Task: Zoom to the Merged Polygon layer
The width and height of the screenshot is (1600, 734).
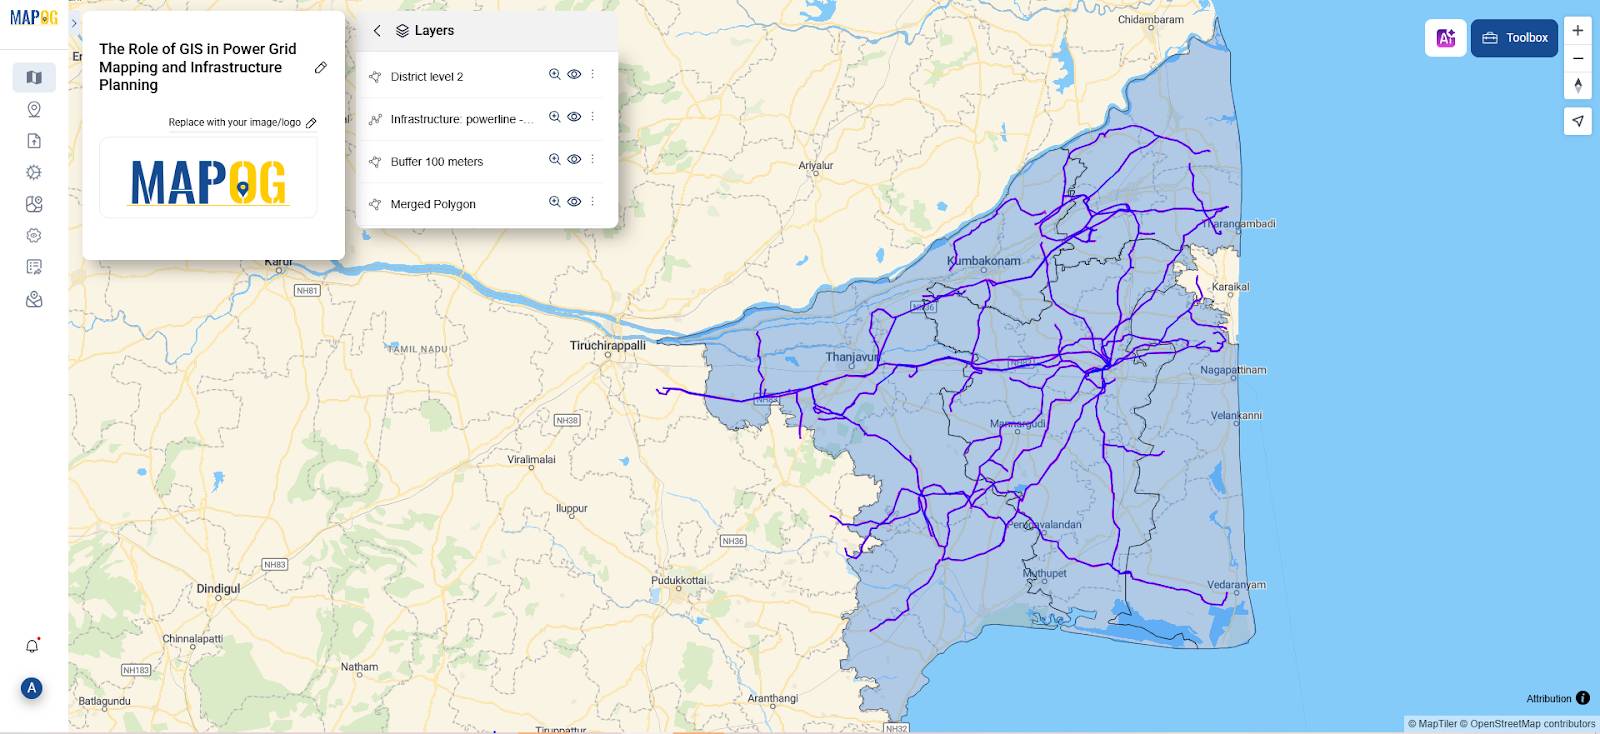Action: [554, 202]
